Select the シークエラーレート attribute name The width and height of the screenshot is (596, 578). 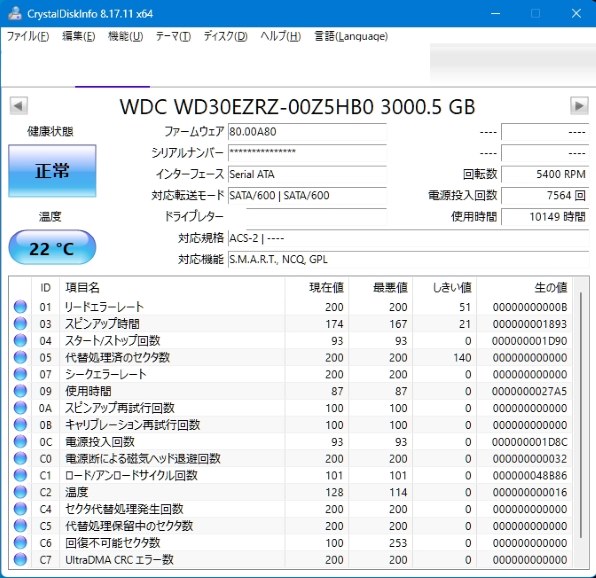click(x=106, y=374)
